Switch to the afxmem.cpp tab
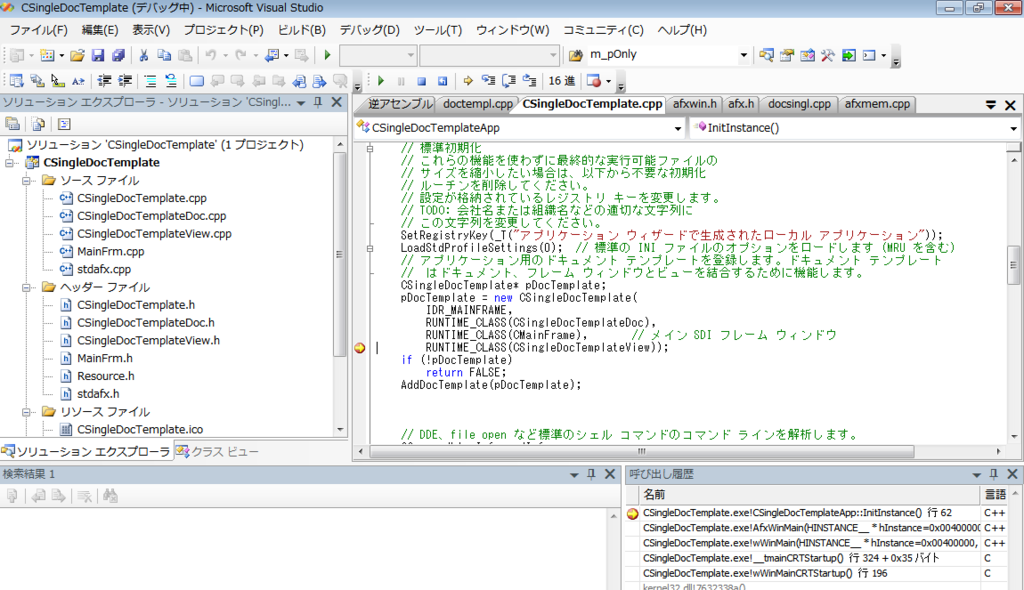Image resolution: width=1024 pixels, height=590 pixels. [x=877, y=104]
